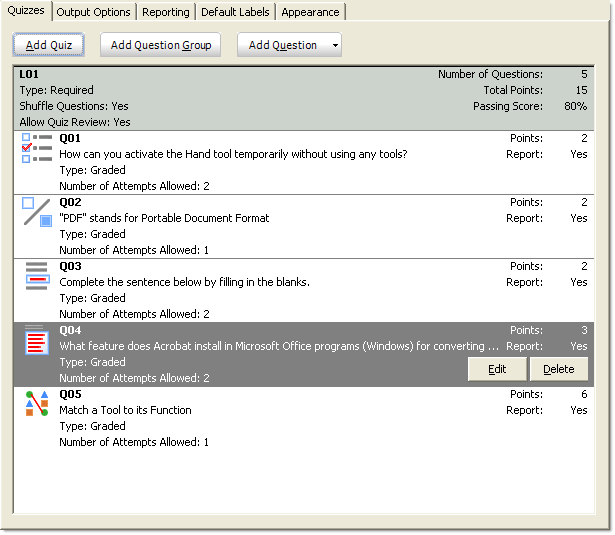Click the Q04 short answer question icon
Image resolution: width=615 pixels, height=535 pixels.
(x=37, y=341)
